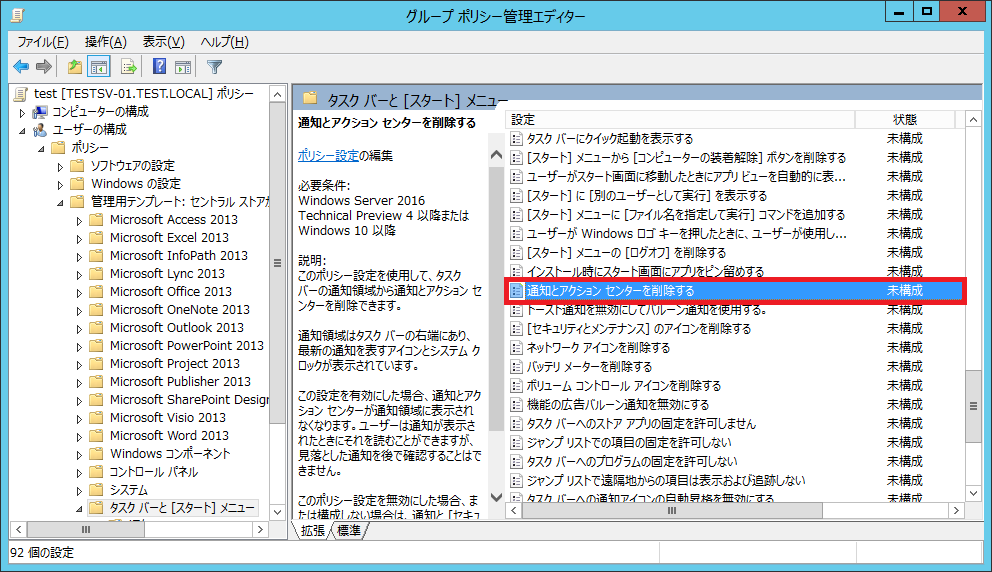Click the Windows コンポーネント folder icon

tap(96, 454)
